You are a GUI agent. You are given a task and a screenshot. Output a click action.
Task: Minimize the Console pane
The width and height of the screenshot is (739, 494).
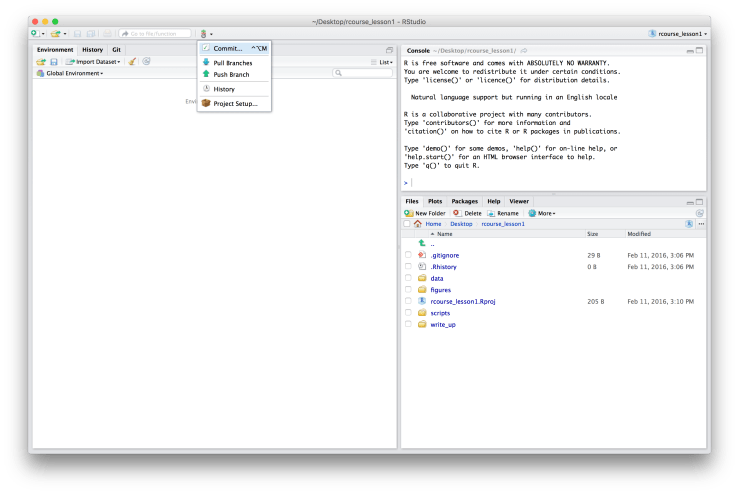[x=690, y=51]
